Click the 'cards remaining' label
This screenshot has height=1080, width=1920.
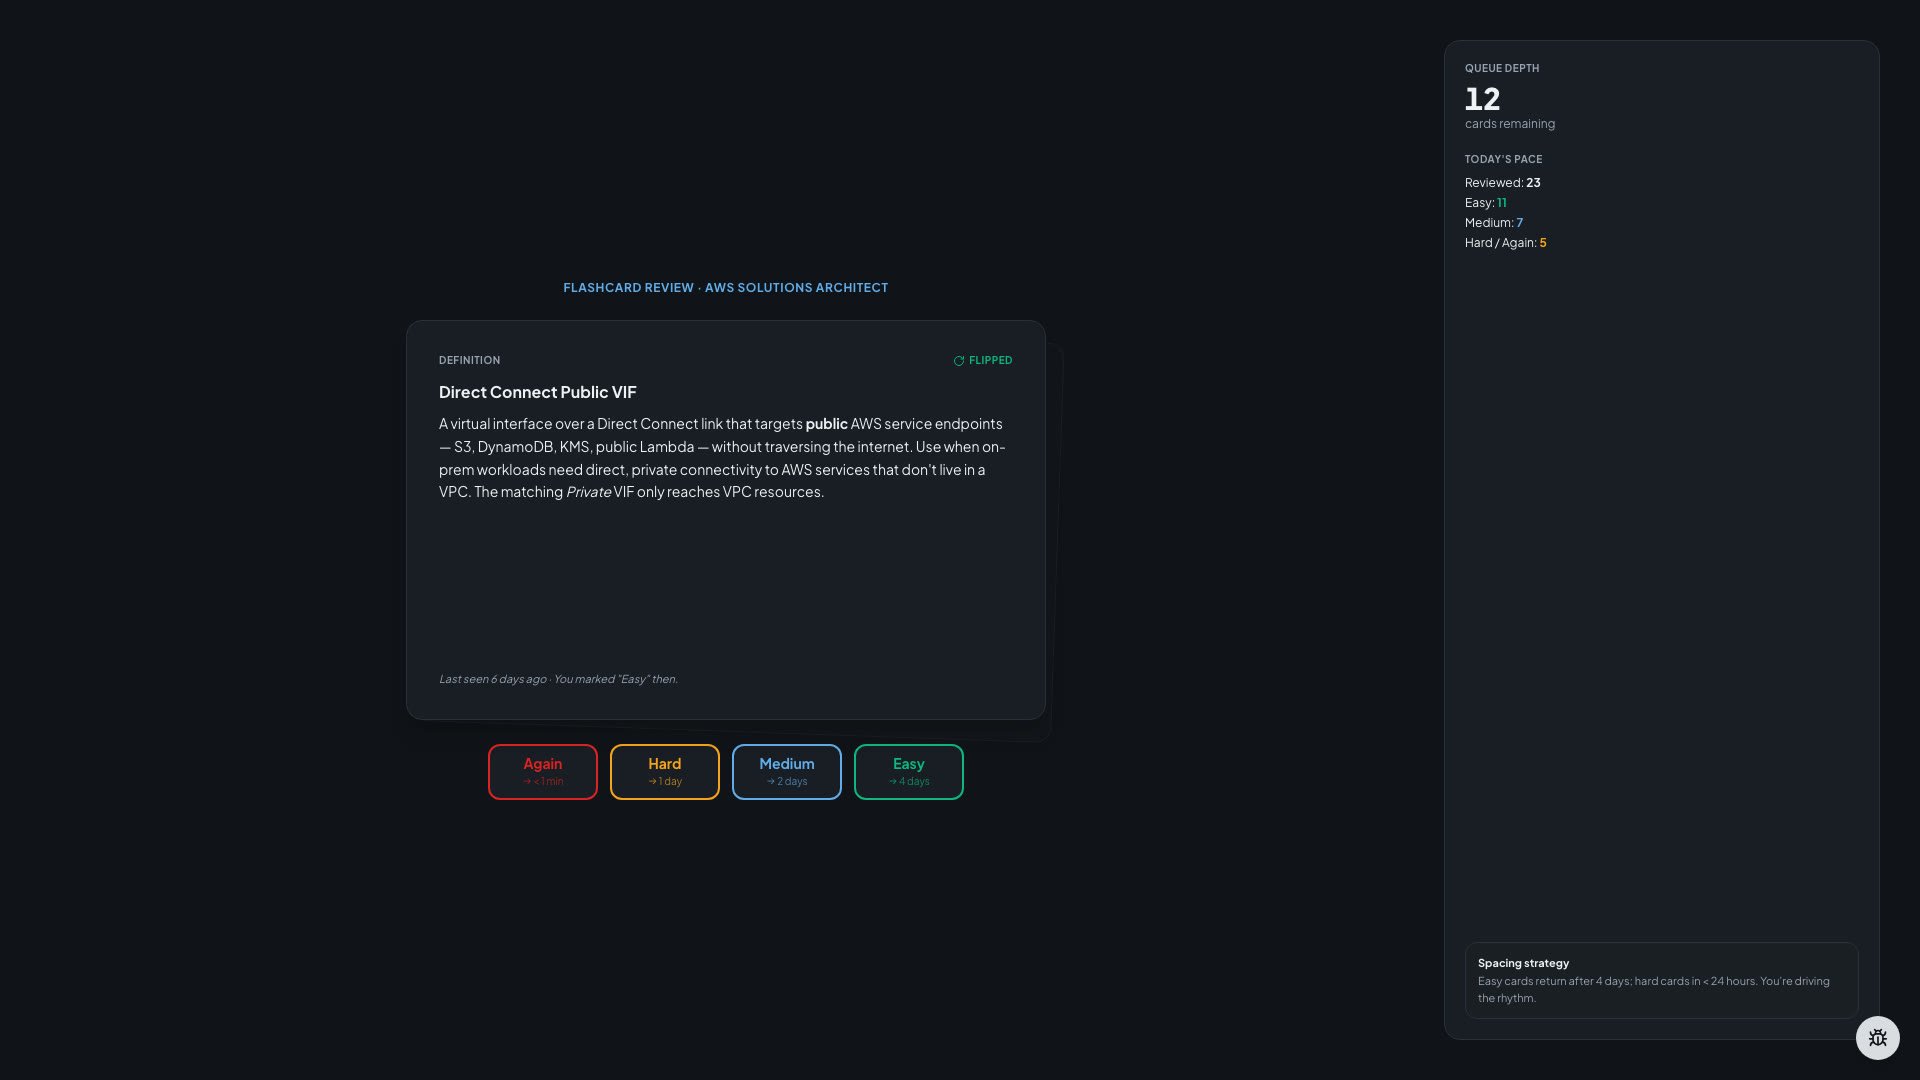click(x=1510, y=124)
